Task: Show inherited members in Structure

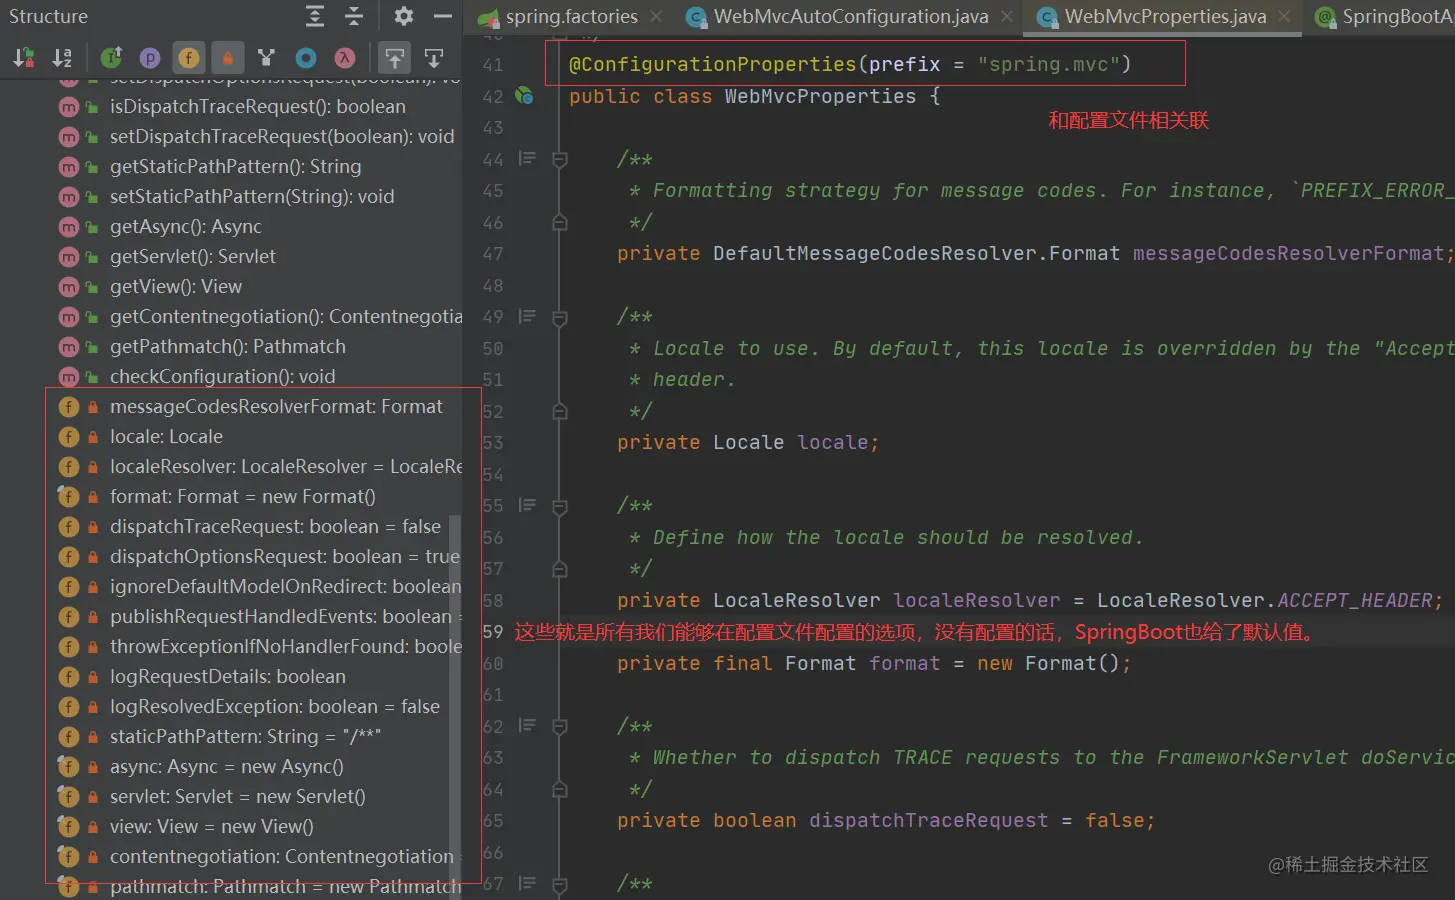Action: 111,58
